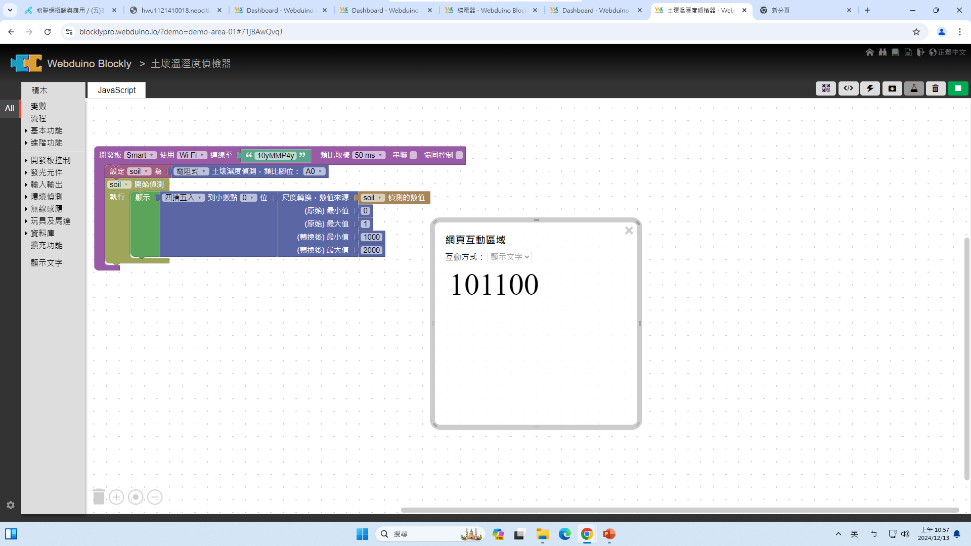Toggle the 串聯 checkbox on board block
971x546 pixels.
click(x=413, y=156)
